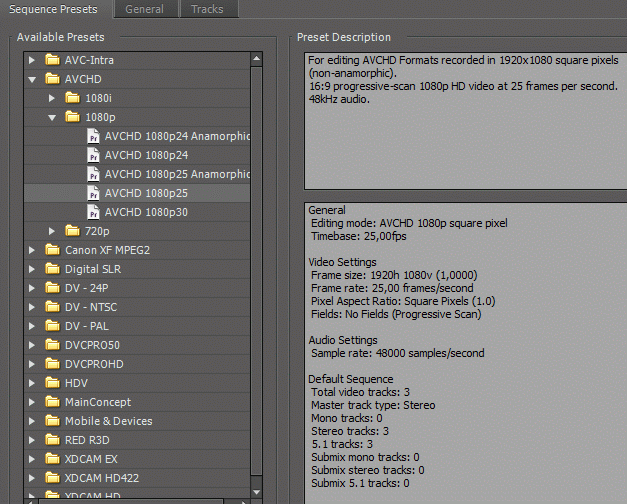The height and width of the screenshot is (504, 627).
Task: Expand the HDV folder arrow
Action: point(32,383)
